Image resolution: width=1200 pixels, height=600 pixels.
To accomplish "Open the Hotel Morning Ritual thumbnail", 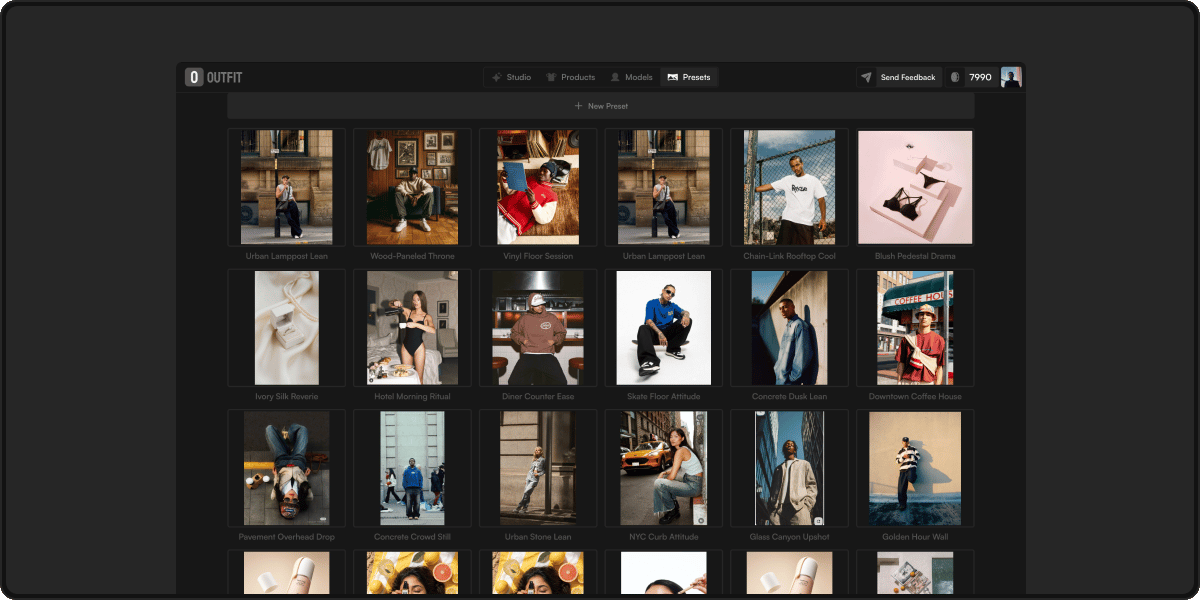I will pos(412,328).
